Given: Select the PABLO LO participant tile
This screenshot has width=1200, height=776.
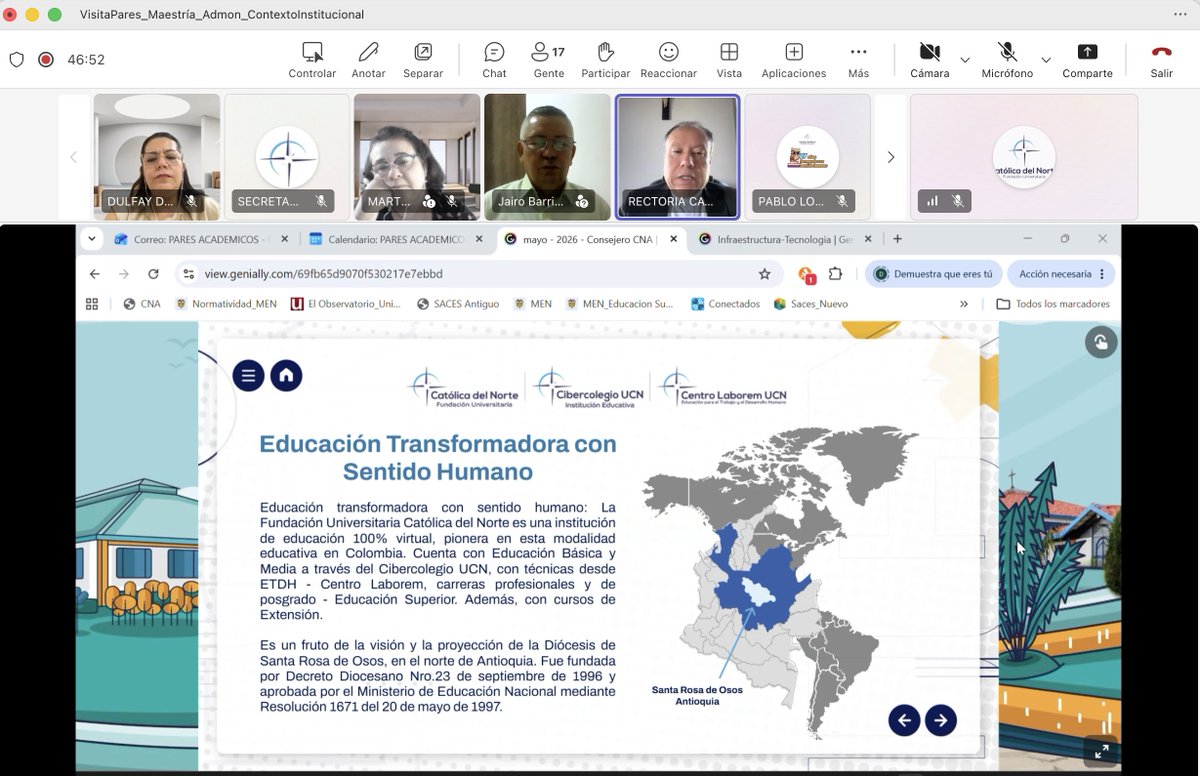Looking at the screenshot, I should coord(807,157).
